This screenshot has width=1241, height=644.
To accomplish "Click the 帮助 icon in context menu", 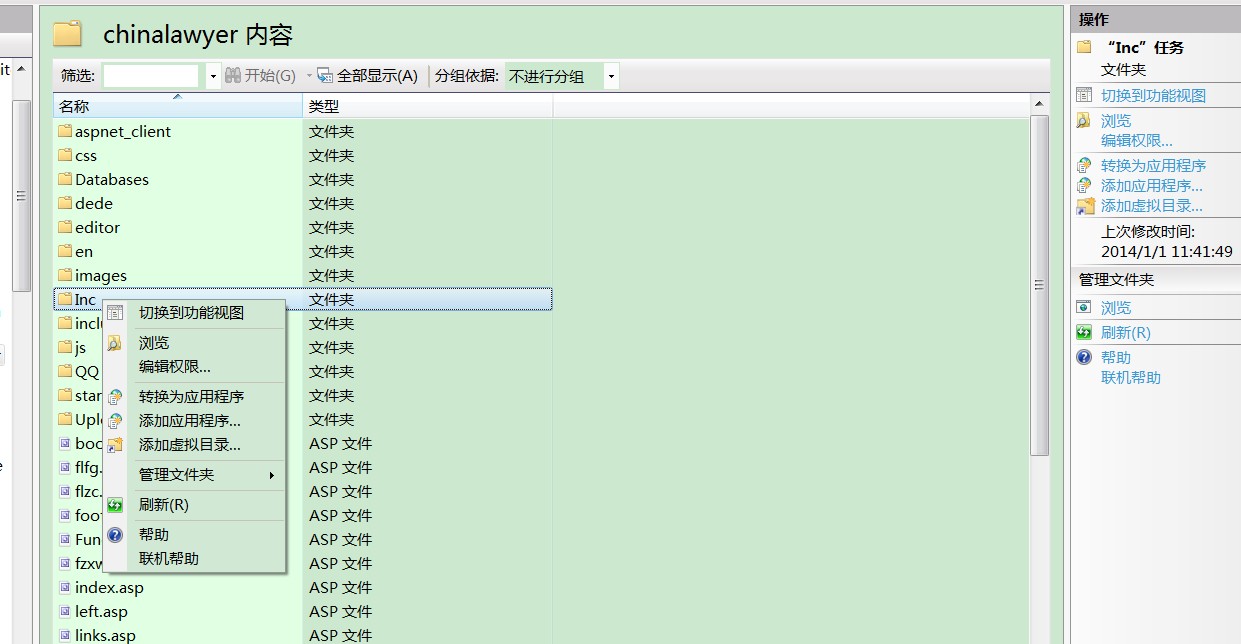I will 115,535.
